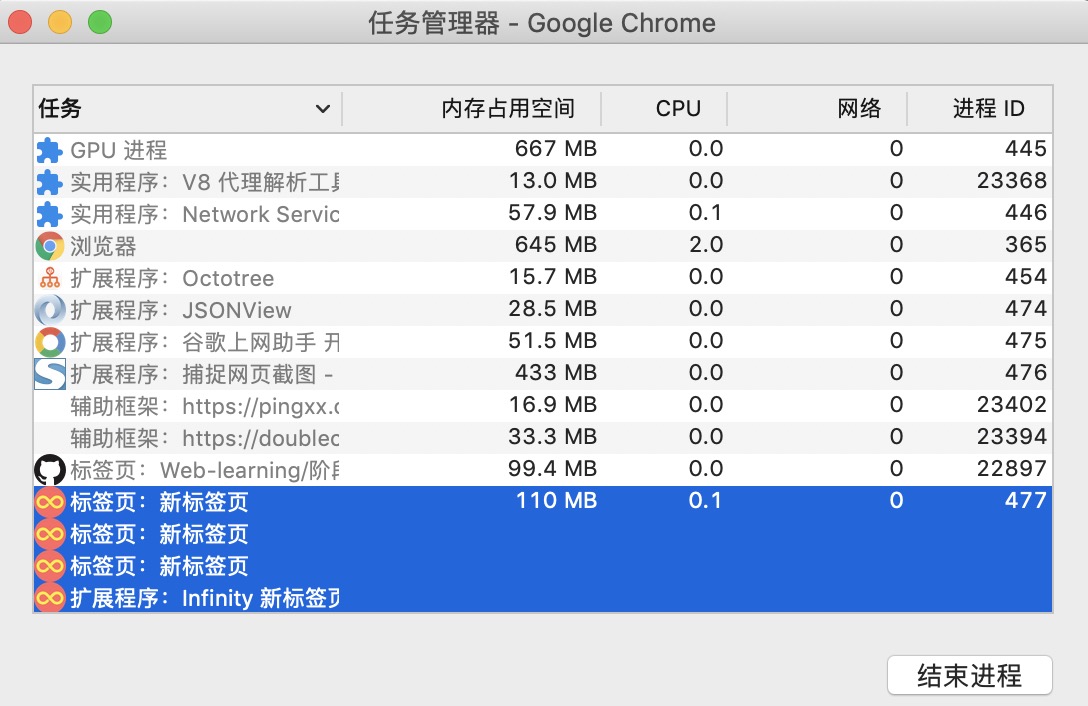Click the 57.9 MB memory value
The image size is (1088, 706).
[x=553, y=212]
